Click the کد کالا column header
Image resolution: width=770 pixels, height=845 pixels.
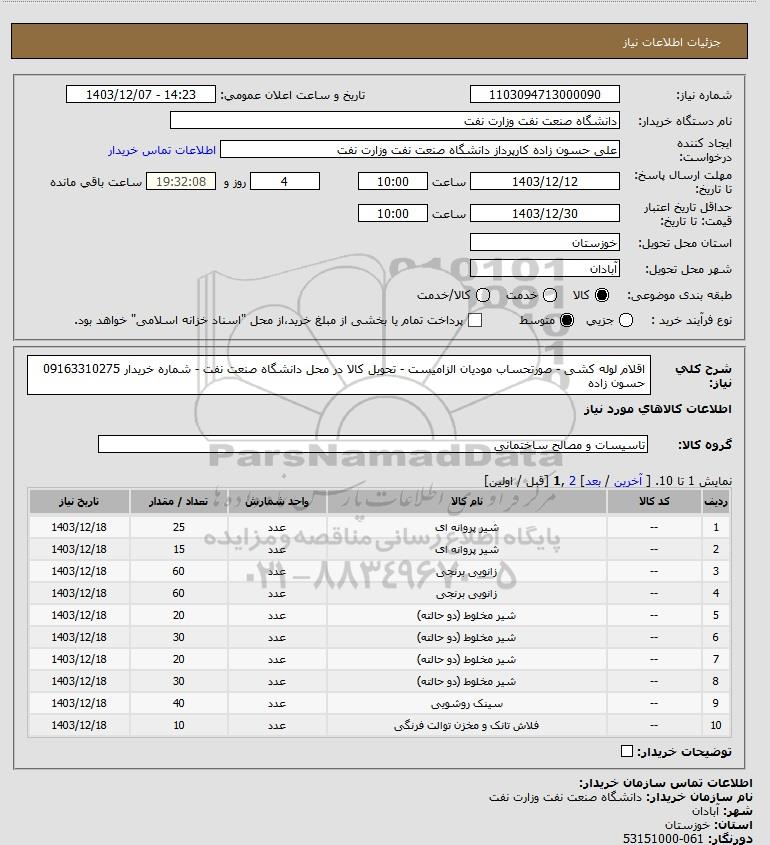click(654, 501)
